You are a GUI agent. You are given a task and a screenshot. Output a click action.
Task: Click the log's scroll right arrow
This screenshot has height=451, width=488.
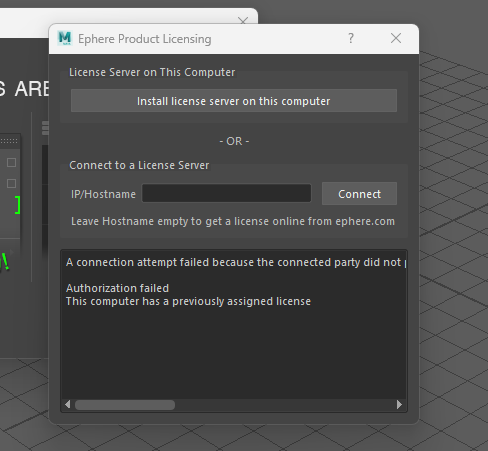tap(399, 405)
